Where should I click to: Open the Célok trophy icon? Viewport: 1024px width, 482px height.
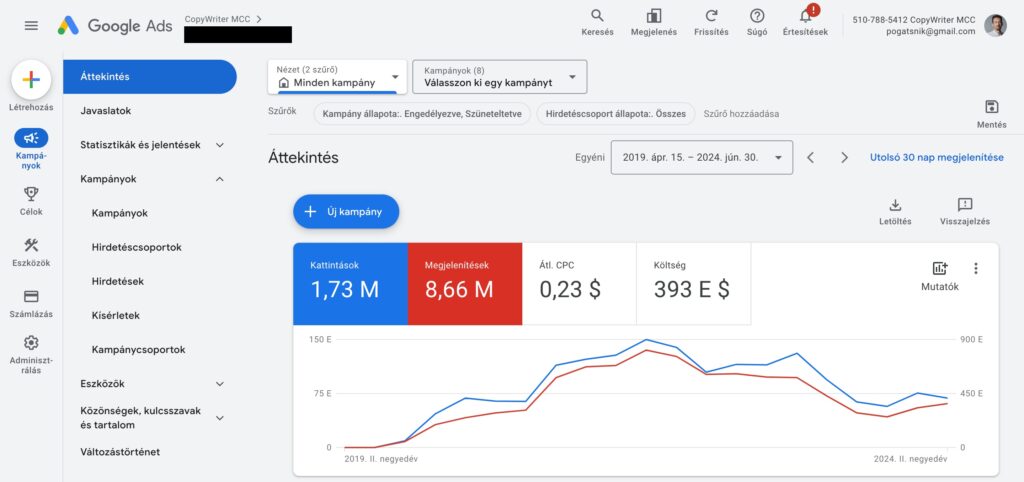(x=31, y=193)
